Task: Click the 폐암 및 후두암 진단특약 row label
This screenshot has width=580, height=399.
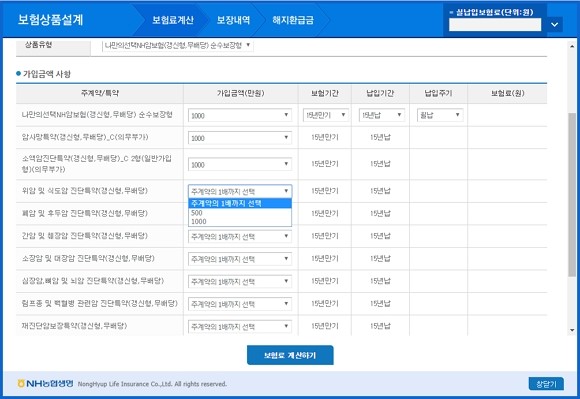Action: (x=85, y=213)
